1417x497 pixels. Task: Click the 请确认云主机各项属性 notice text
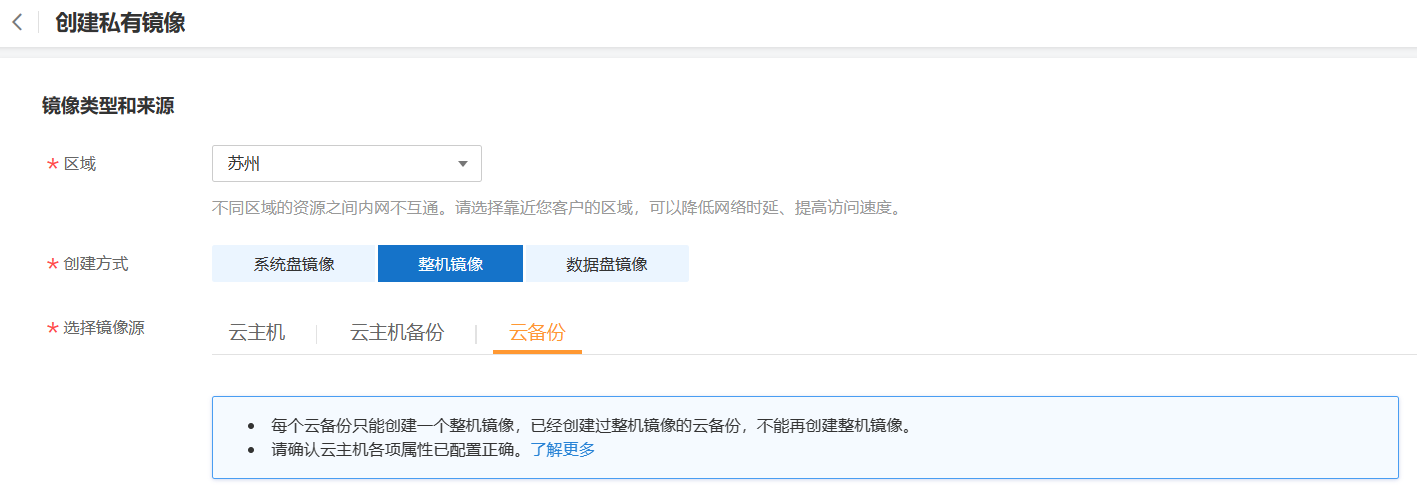(x=396, y=449)
